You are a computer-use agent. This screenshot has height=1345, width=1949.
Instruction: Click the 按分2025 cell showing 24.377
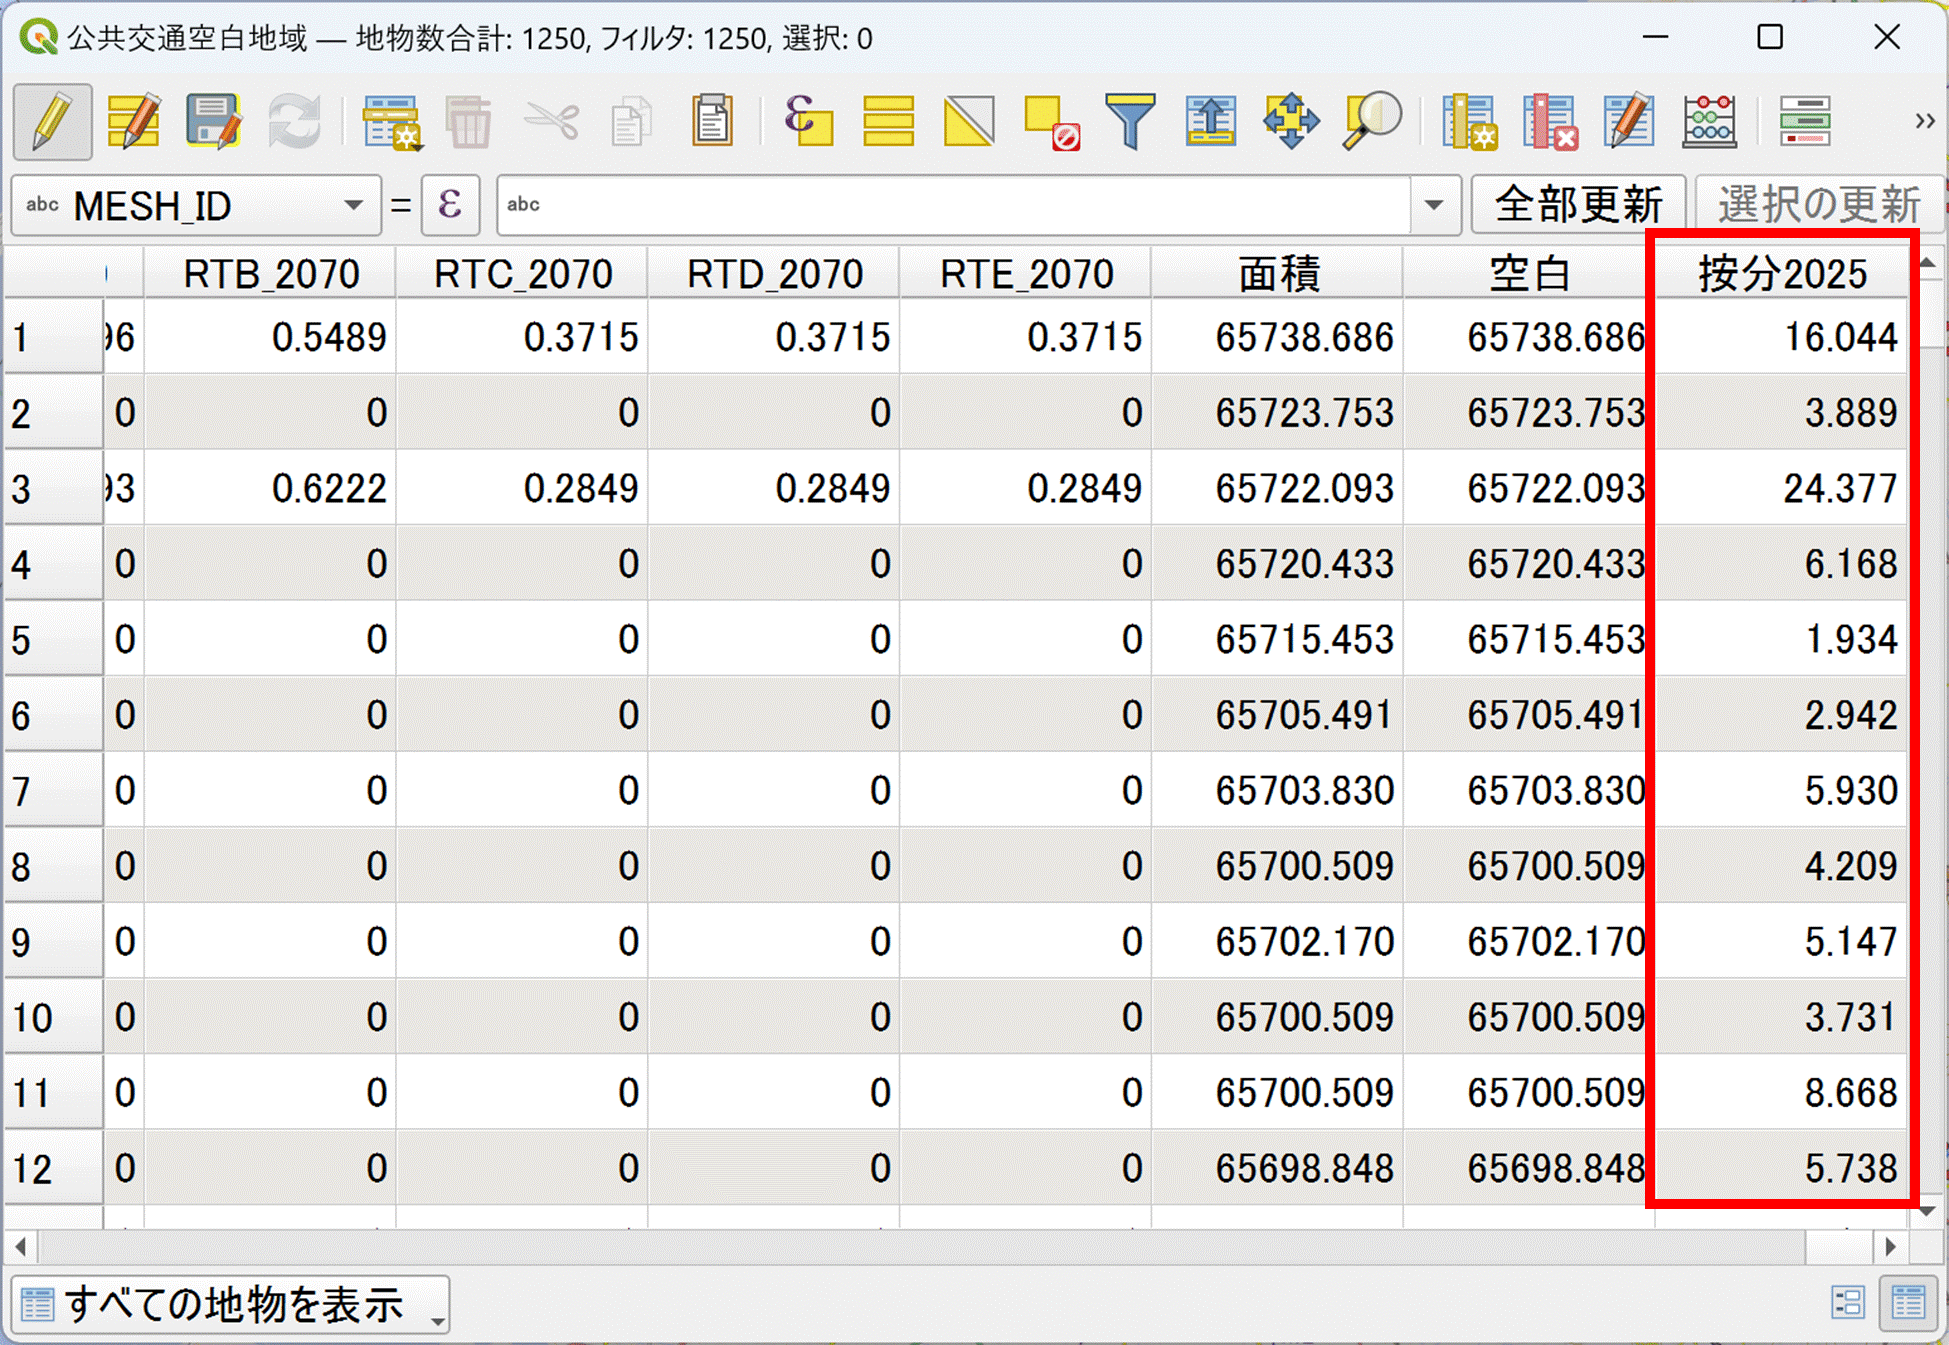tap(1782, 488)
